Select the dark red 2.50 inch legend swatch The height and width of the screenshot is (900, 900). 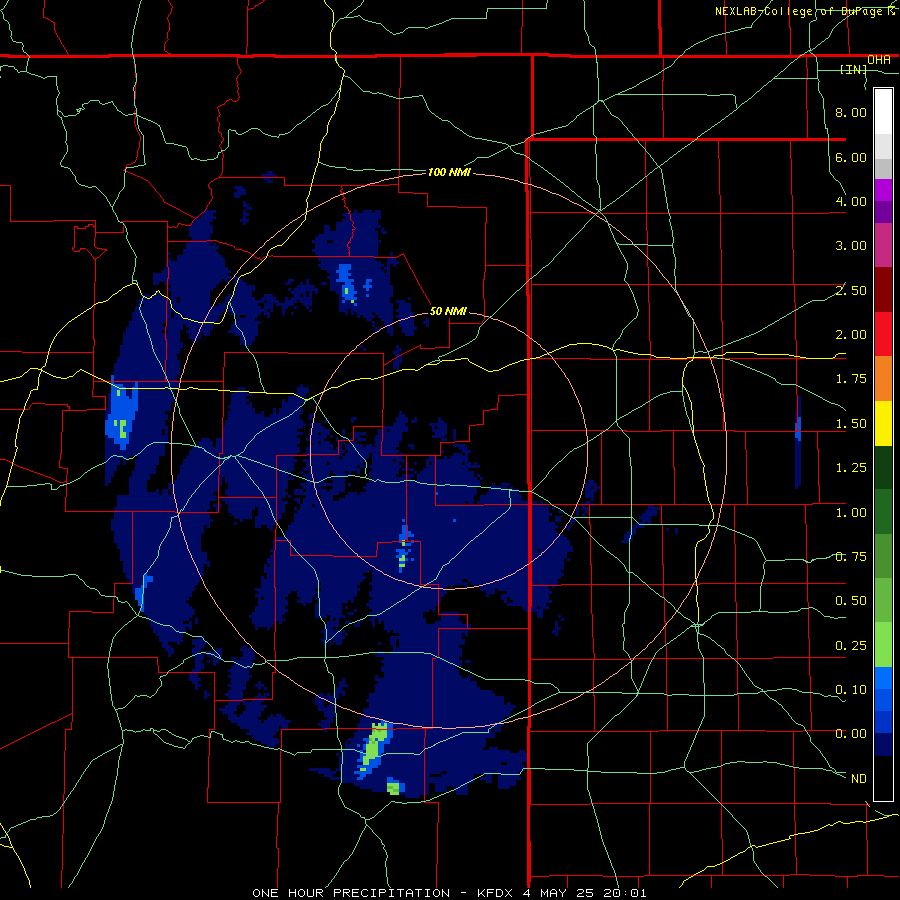coord(883,290)
